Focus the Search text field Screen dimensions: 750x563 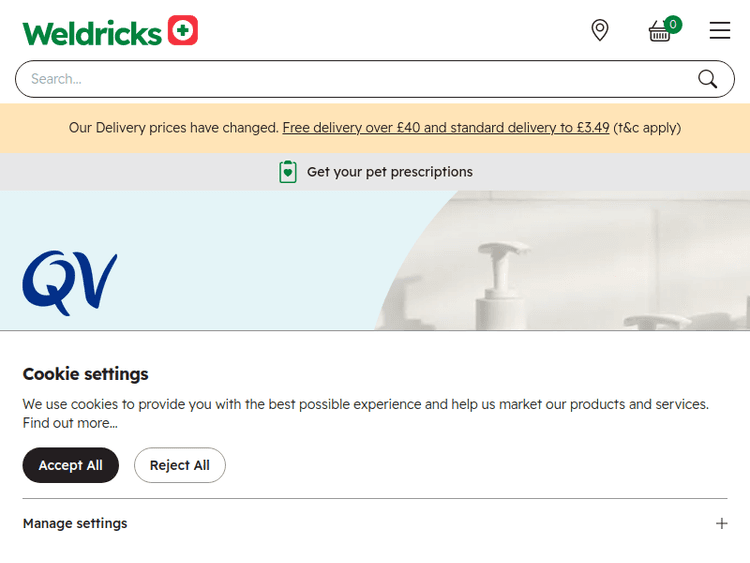(x=360, y=79)
